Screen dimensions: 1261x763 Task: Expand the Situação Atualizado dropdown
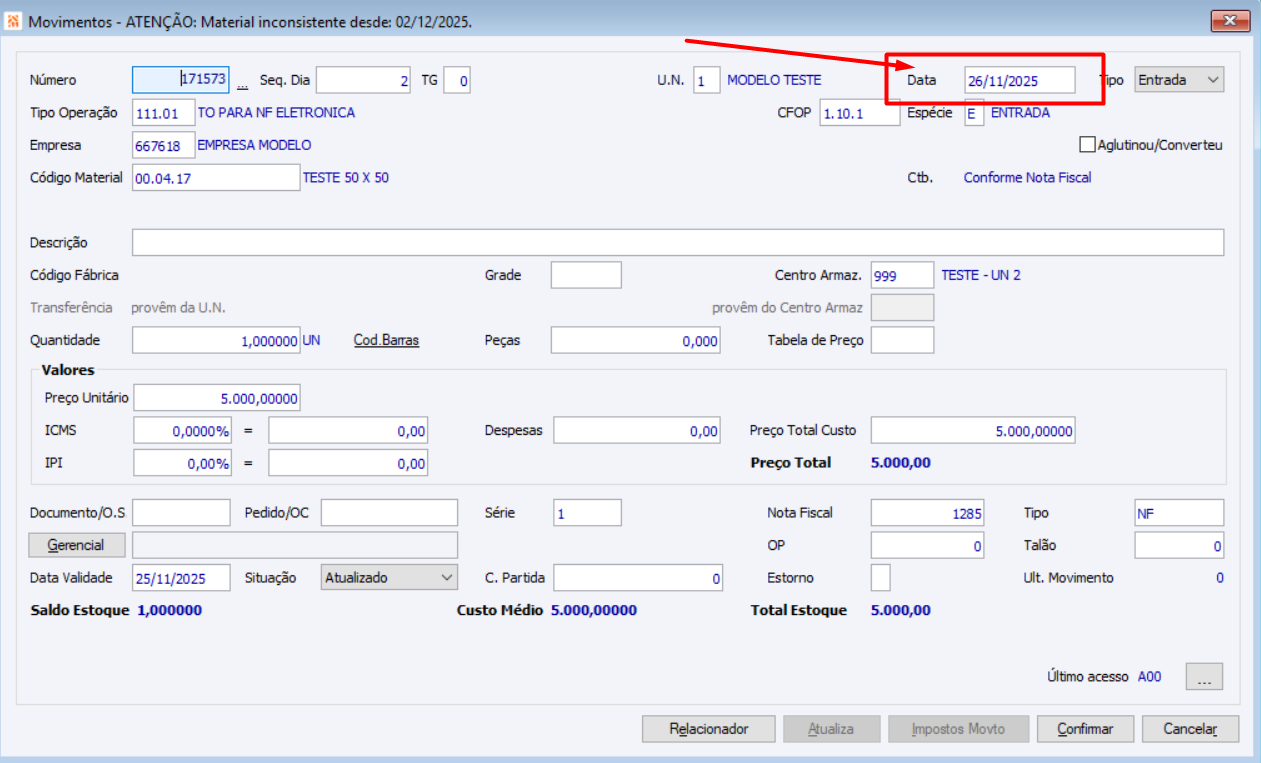click(390, 577)
